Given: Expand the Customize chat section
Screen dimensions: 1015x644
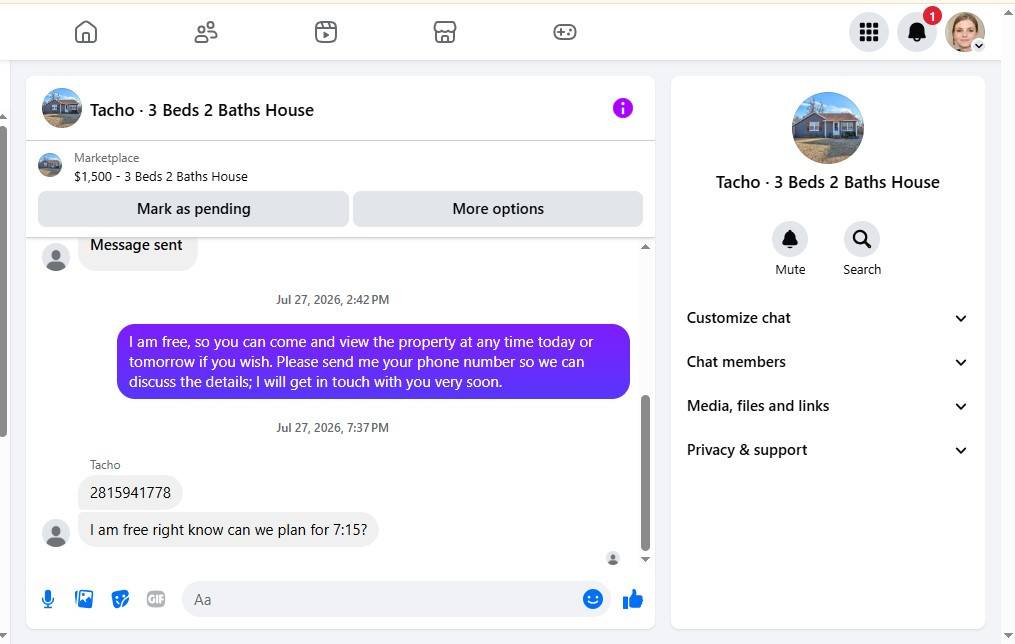Looking at the screenshot, I should (827, 318).
